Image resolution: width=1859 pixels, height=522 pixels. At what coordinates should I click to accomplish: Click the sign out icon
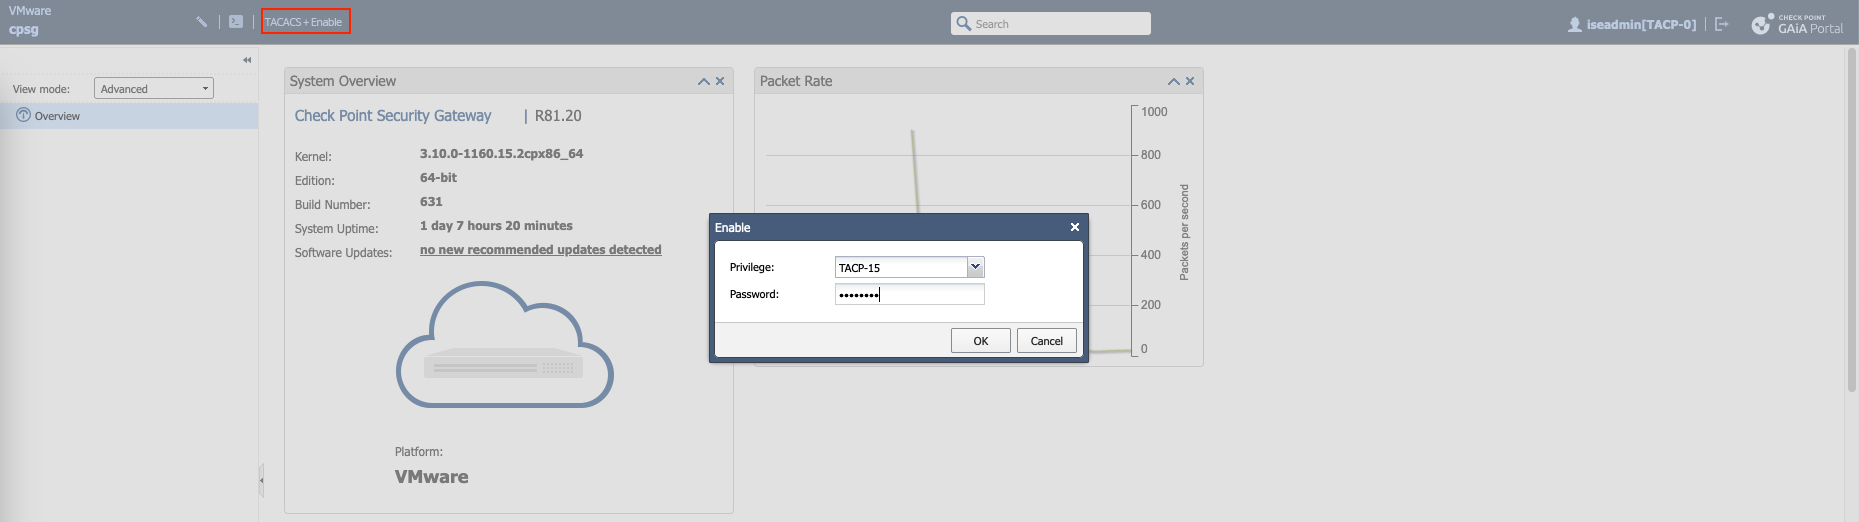(x=1721, y=24)
